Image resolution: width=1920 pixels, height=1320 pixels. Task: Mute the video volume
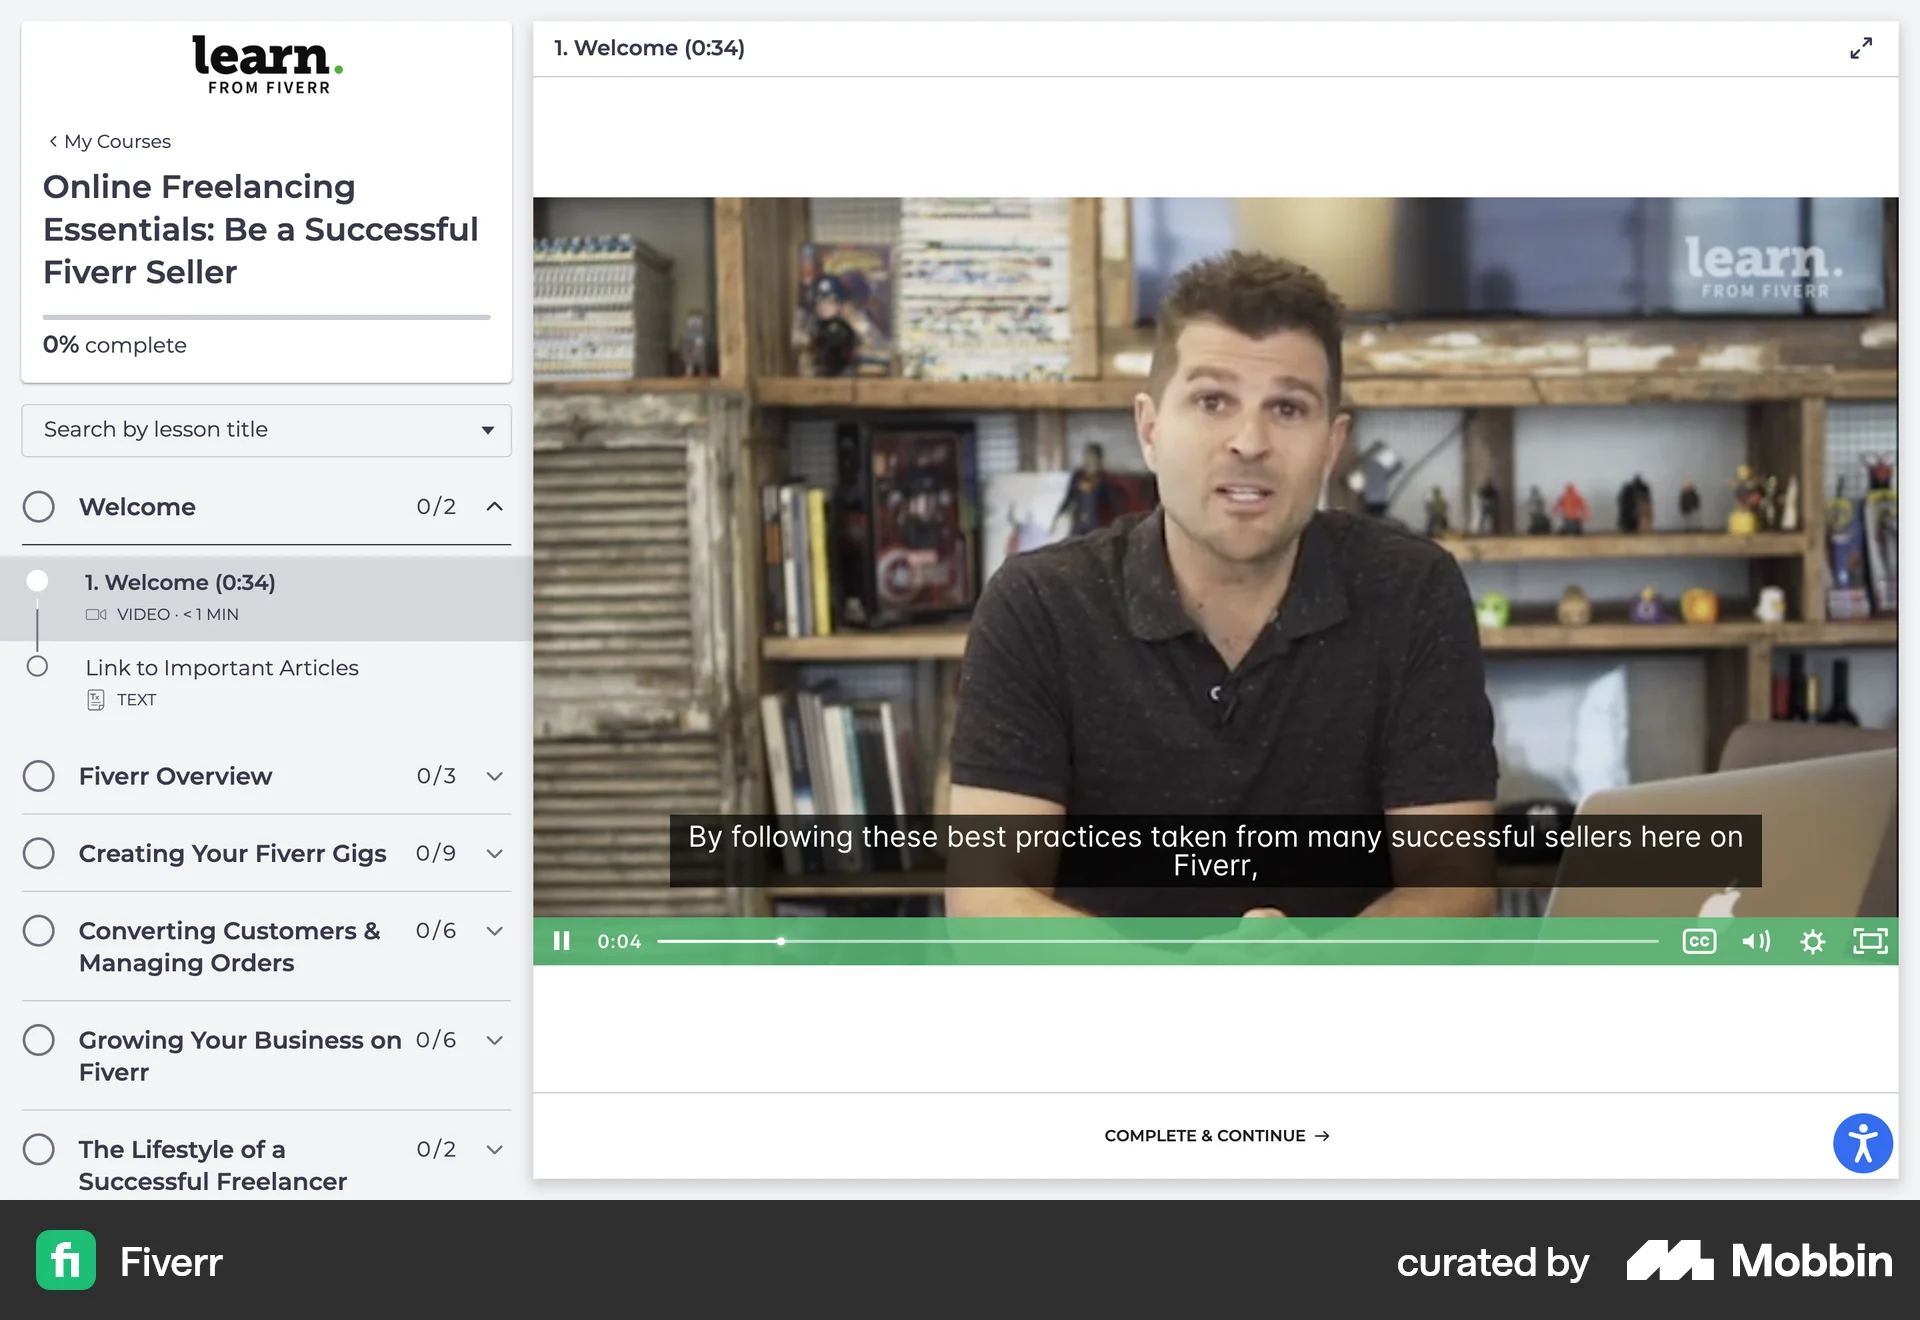click(x=1756, y=941)
